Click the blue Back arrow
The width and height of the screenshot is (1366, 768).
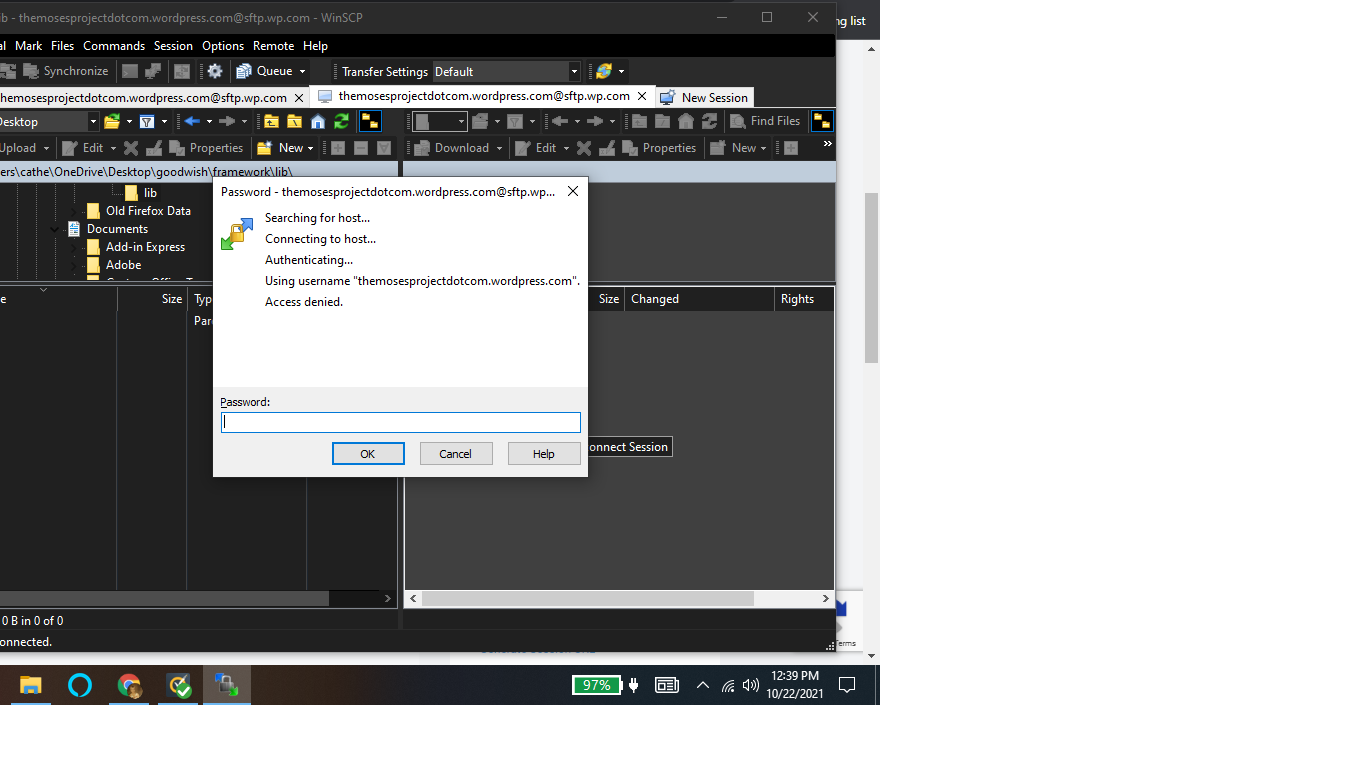pyautogui.click(x=192, y=121)
